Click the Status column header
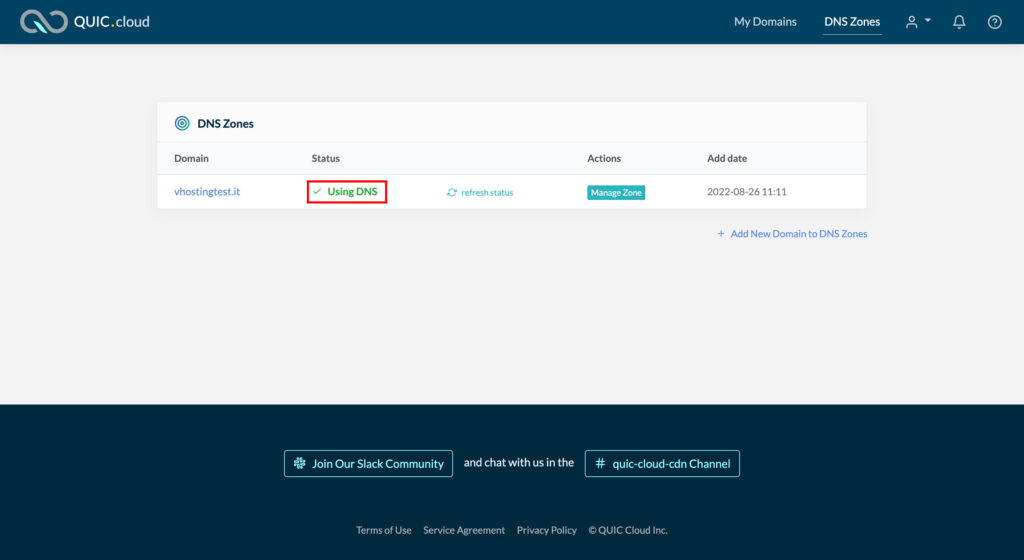Screen dimensions: 1024x560 [x=325, y=158]
